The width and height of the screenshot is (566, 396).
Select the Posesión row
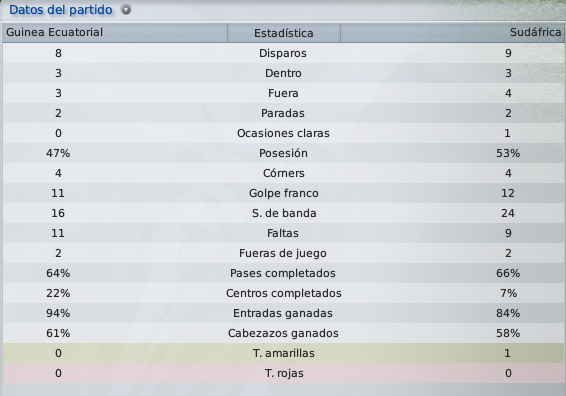pyautogui.click(x=283, y=153)
